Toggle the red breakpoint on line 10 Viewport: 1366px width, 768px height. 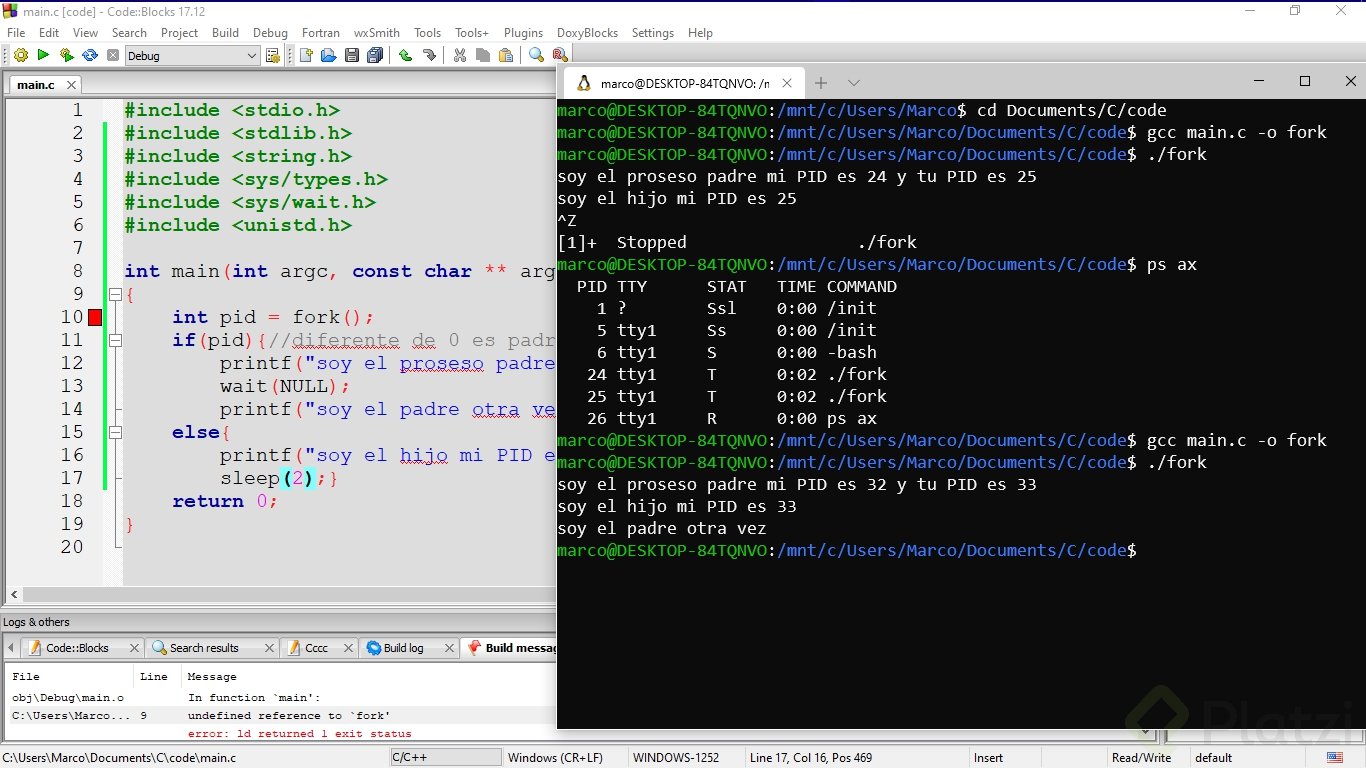[x=95, y=318]
